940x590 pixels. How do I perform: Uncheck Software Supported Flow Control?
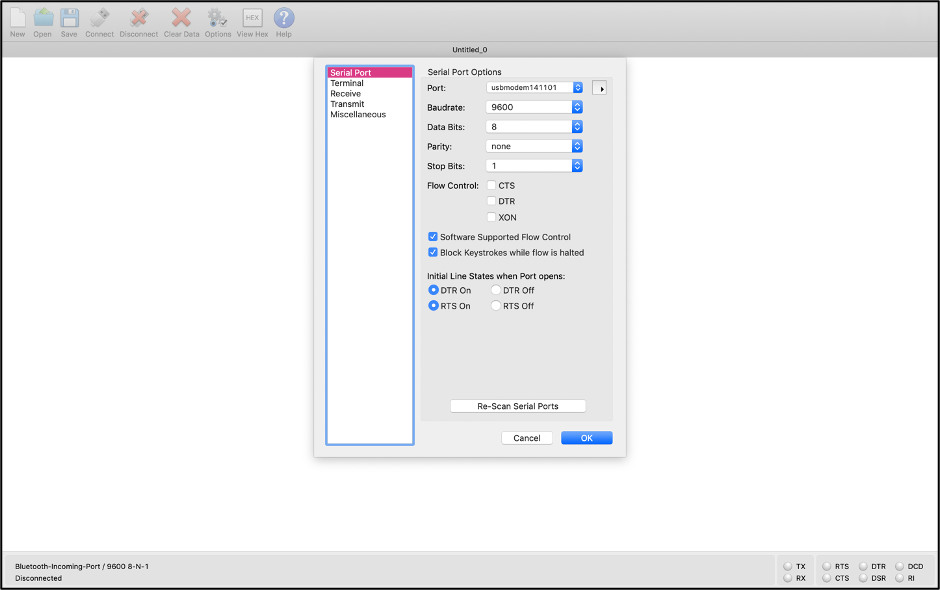[x=433, y=237]
